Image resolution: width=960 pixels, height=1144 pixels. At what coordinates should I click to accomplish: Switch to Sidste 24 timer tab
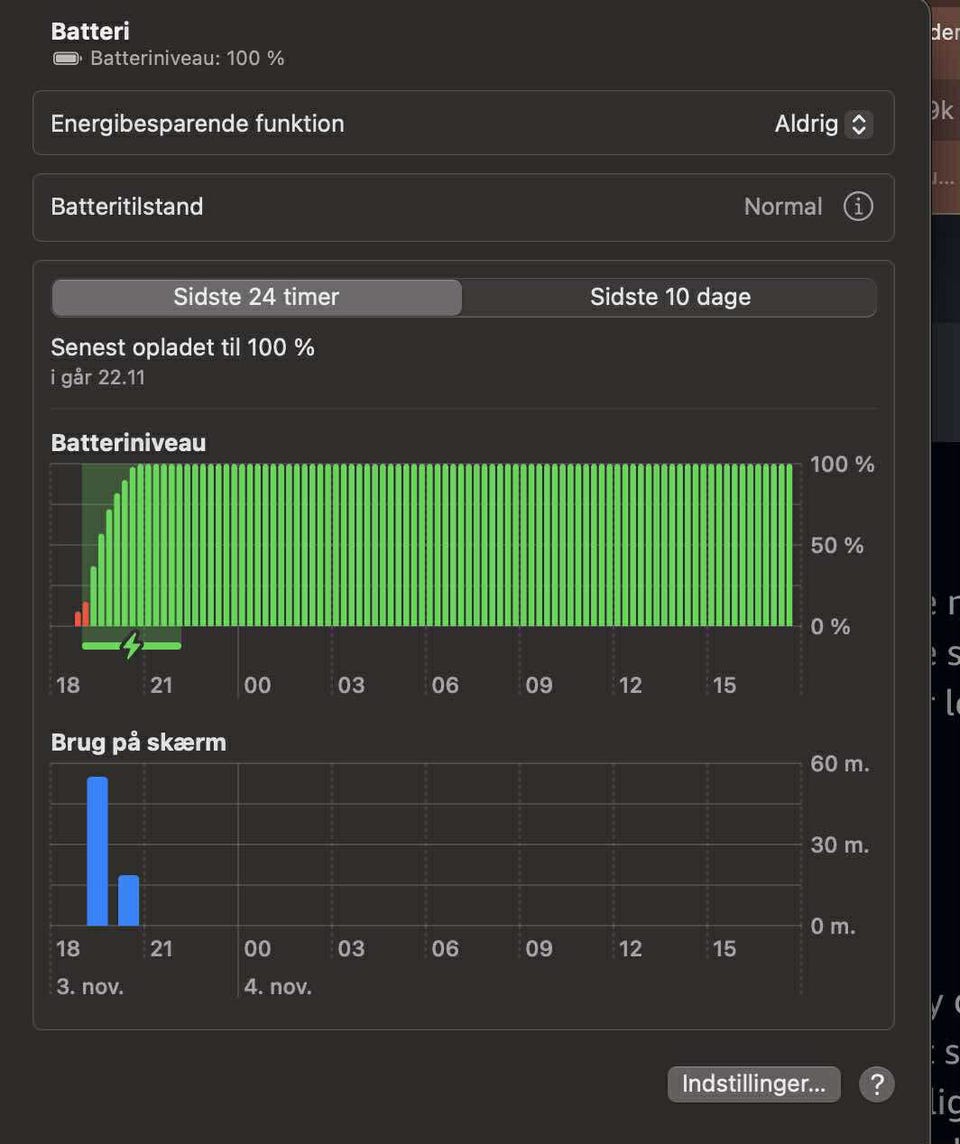[257, 297]
